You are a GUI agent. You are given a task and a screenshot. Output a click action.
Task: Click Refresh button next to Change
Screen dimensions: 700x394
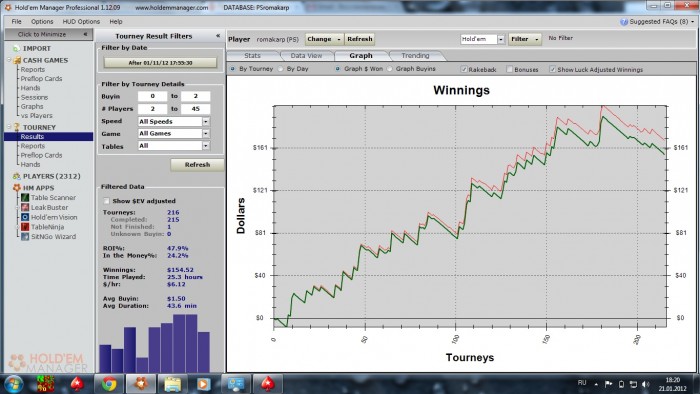pos(360,39)
